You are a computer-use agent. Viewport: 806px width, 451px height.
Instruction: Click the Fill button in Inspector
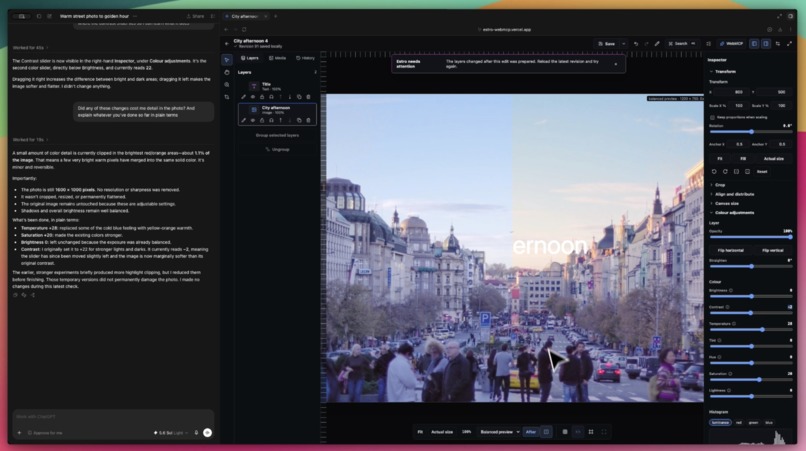click(x=743, y=158)
